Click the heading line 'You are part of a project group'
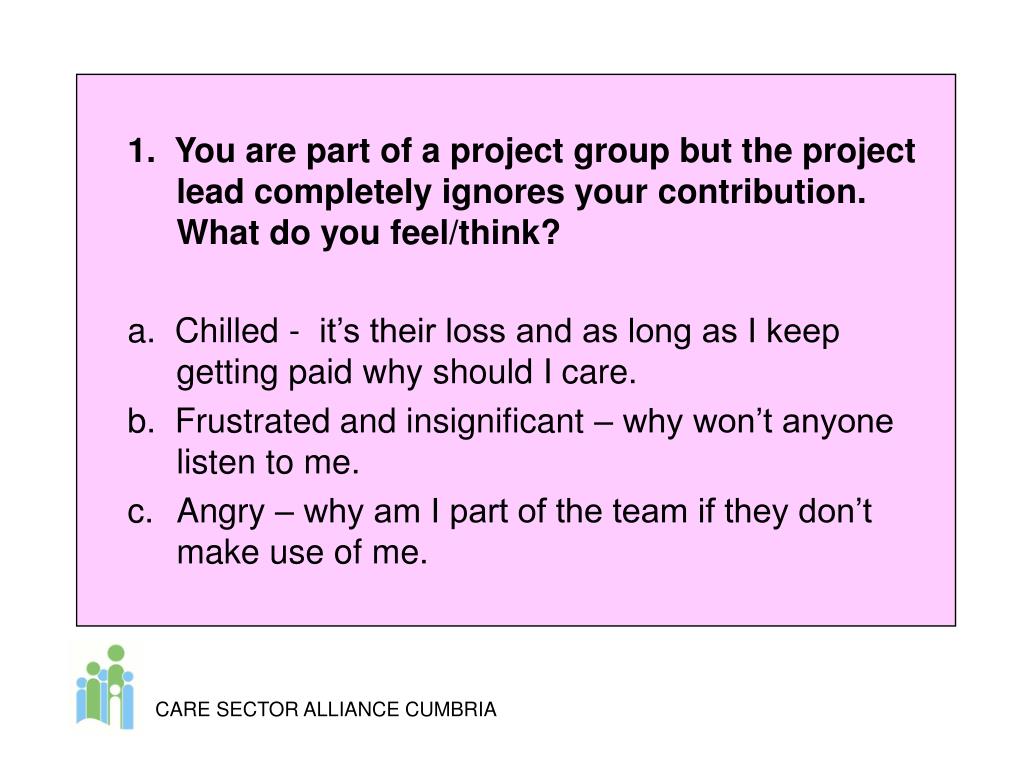 point(421,152)
